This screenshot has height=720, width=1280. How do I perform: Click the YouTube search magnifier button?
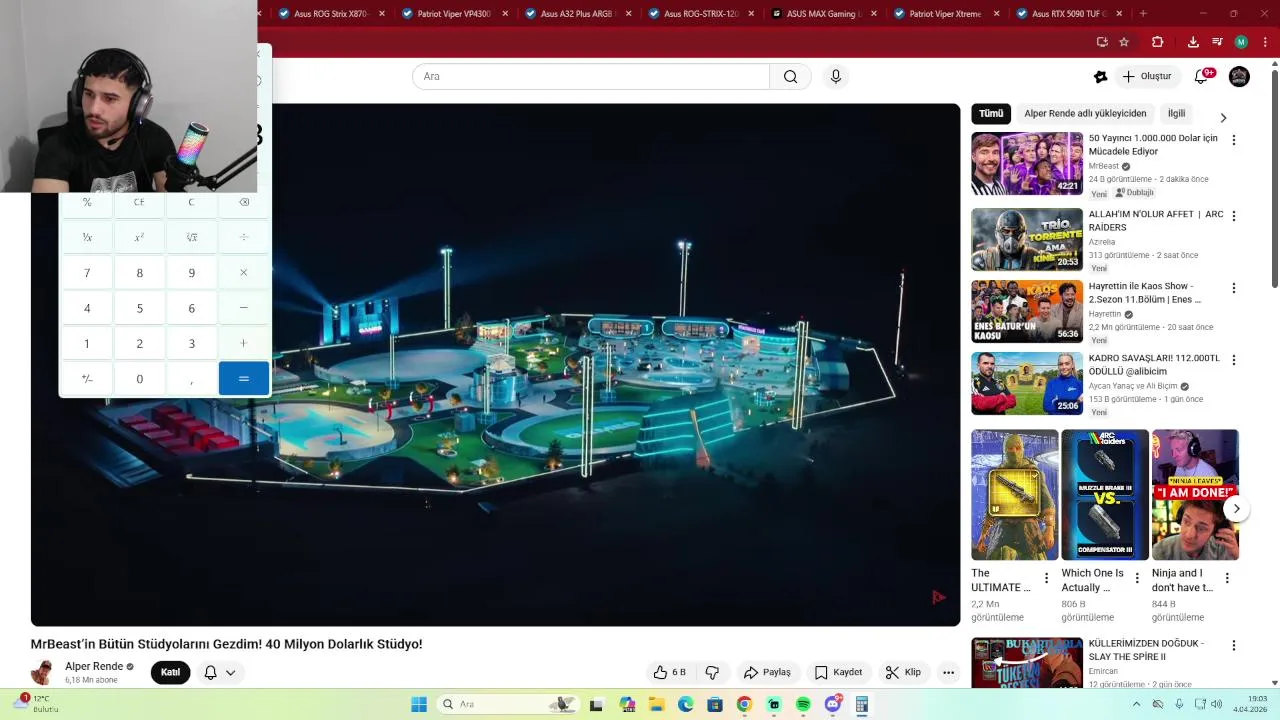(790, 76)
